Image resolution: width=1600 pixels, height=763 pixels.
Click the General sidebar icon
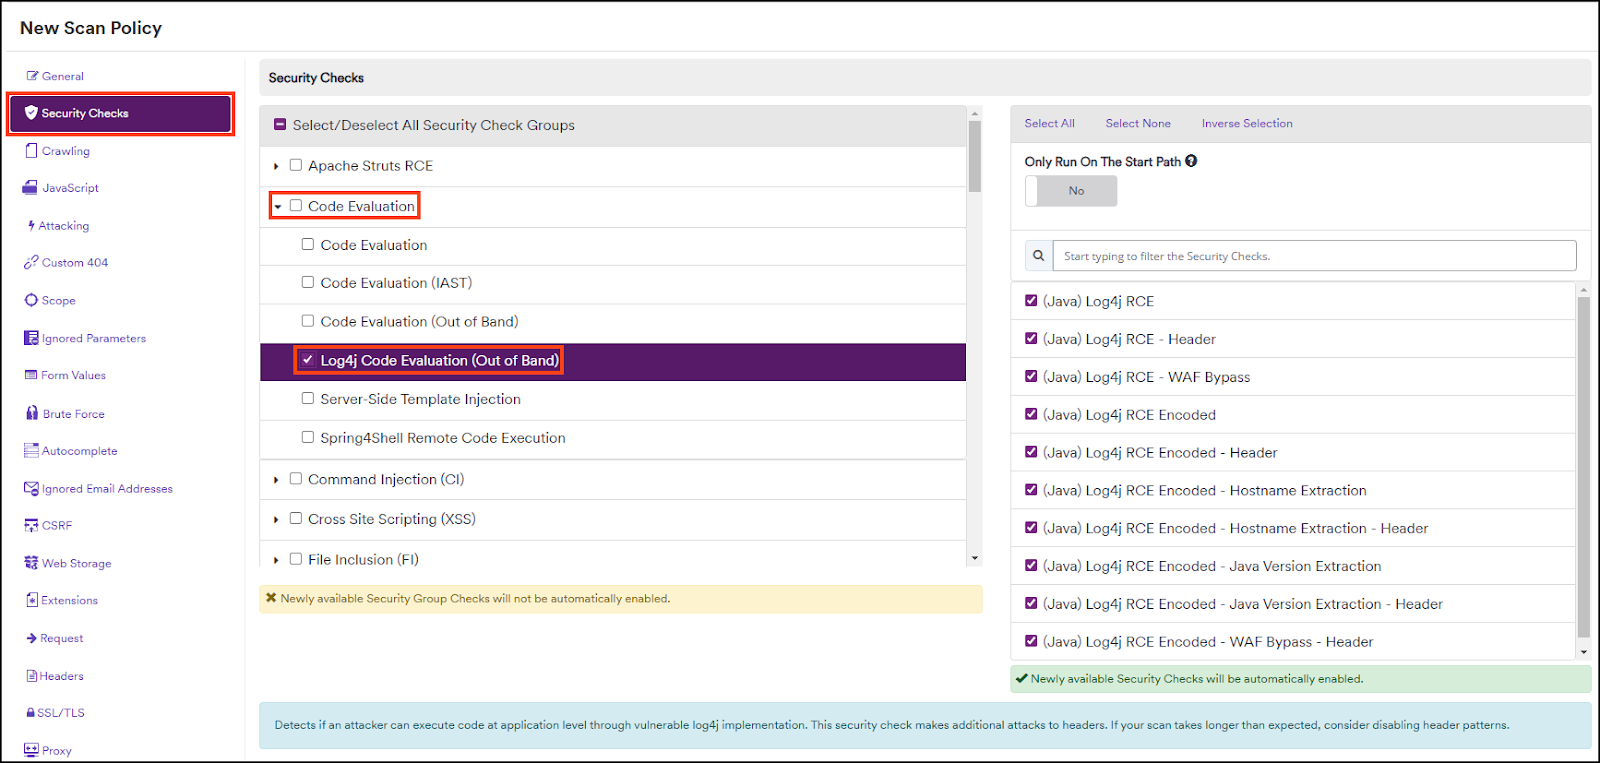pos(32,76)
